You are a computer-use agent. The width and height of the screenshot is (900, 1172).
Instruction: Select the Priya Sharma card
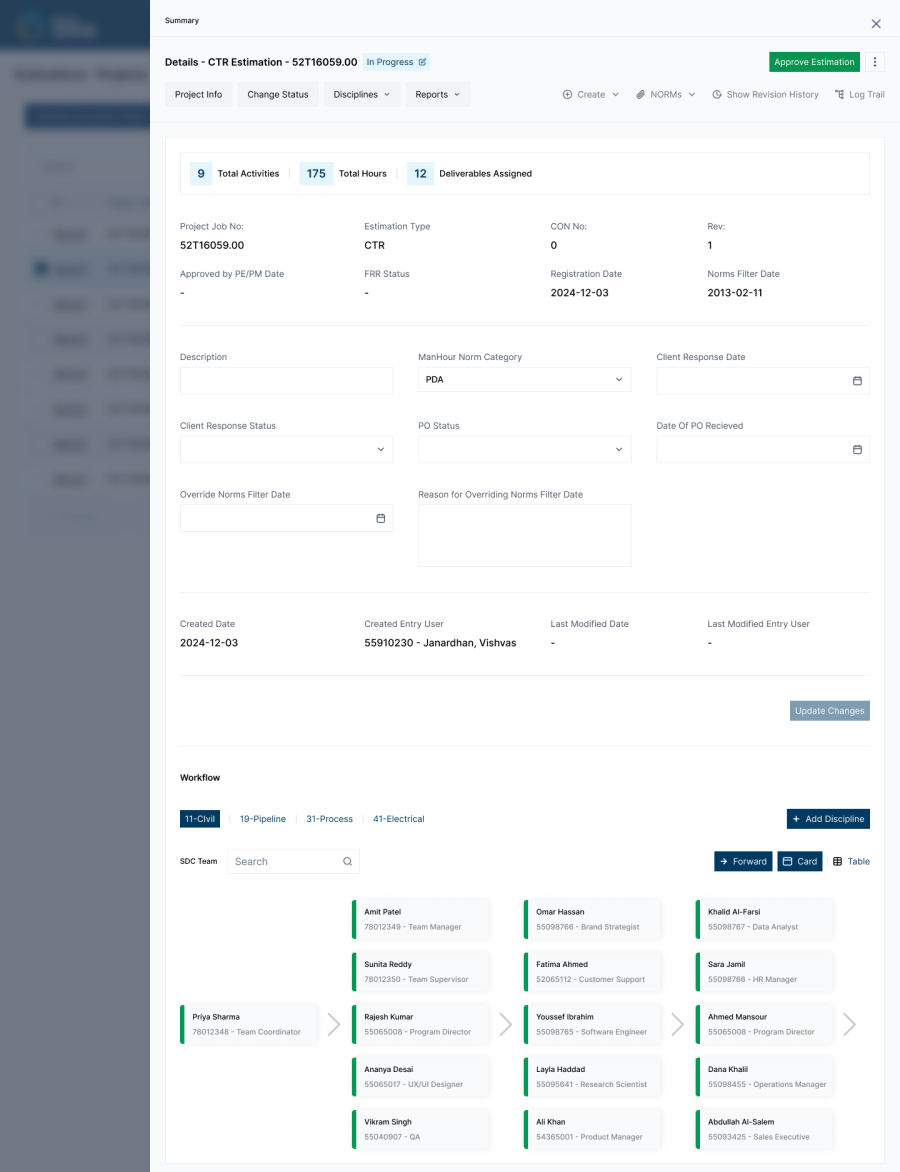[248, 1024]
